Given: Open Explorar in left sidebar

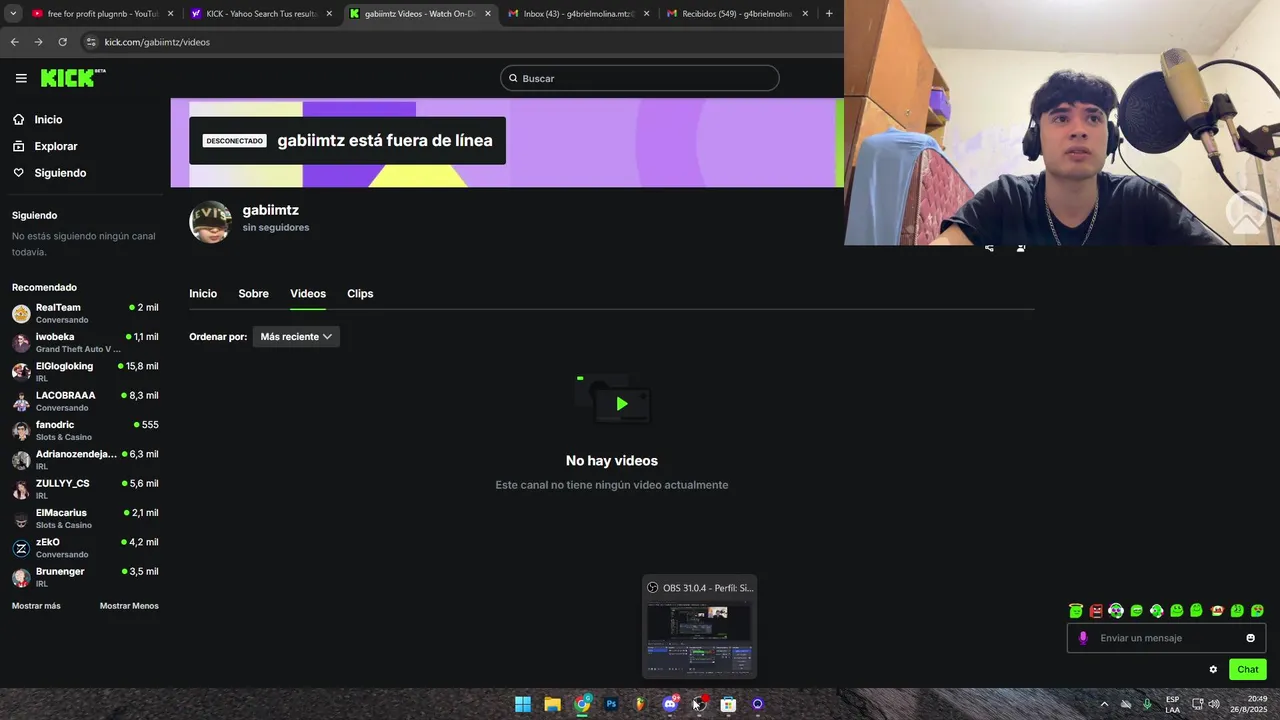Looking at the screenshot, I should (55, 146).
